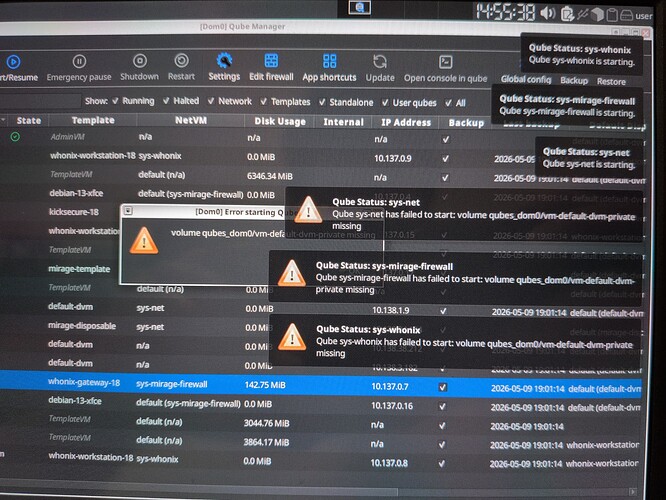Click the taskbar window thumbnail icon at top
Viewport: 666px width, 500px height.
tap(359, 7)
